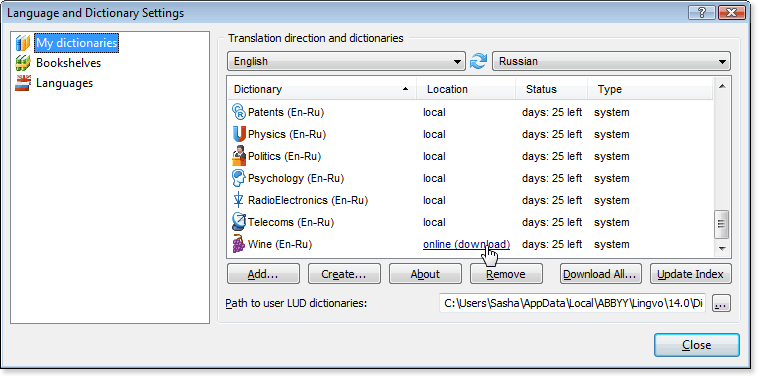Select the RadioElectronics (En-Ru) row

pos(470,200)
